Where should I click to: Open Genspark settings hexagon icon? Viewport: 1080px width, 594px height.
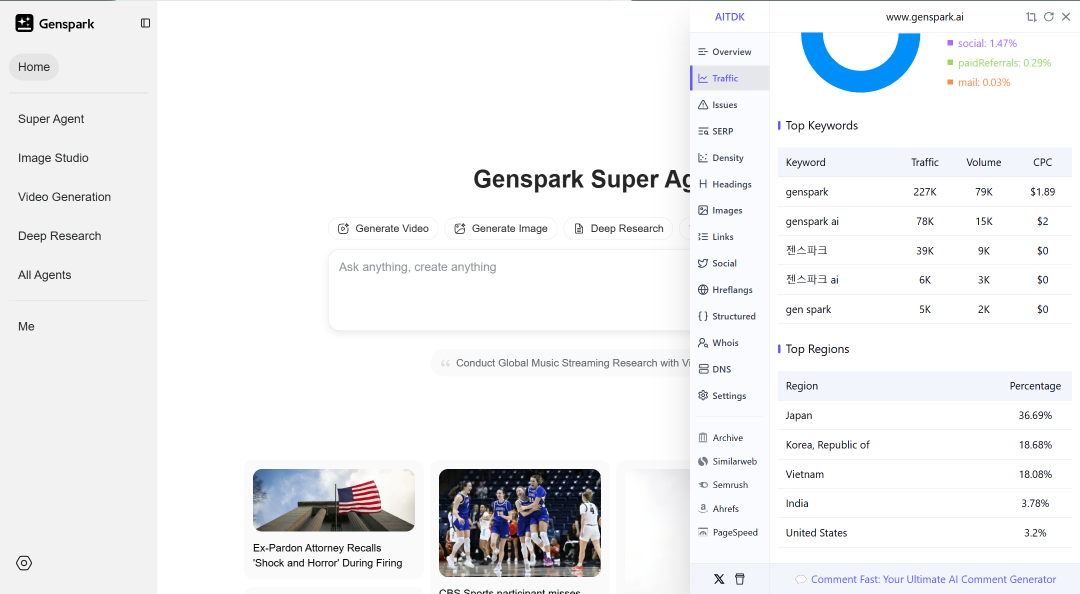24,563
